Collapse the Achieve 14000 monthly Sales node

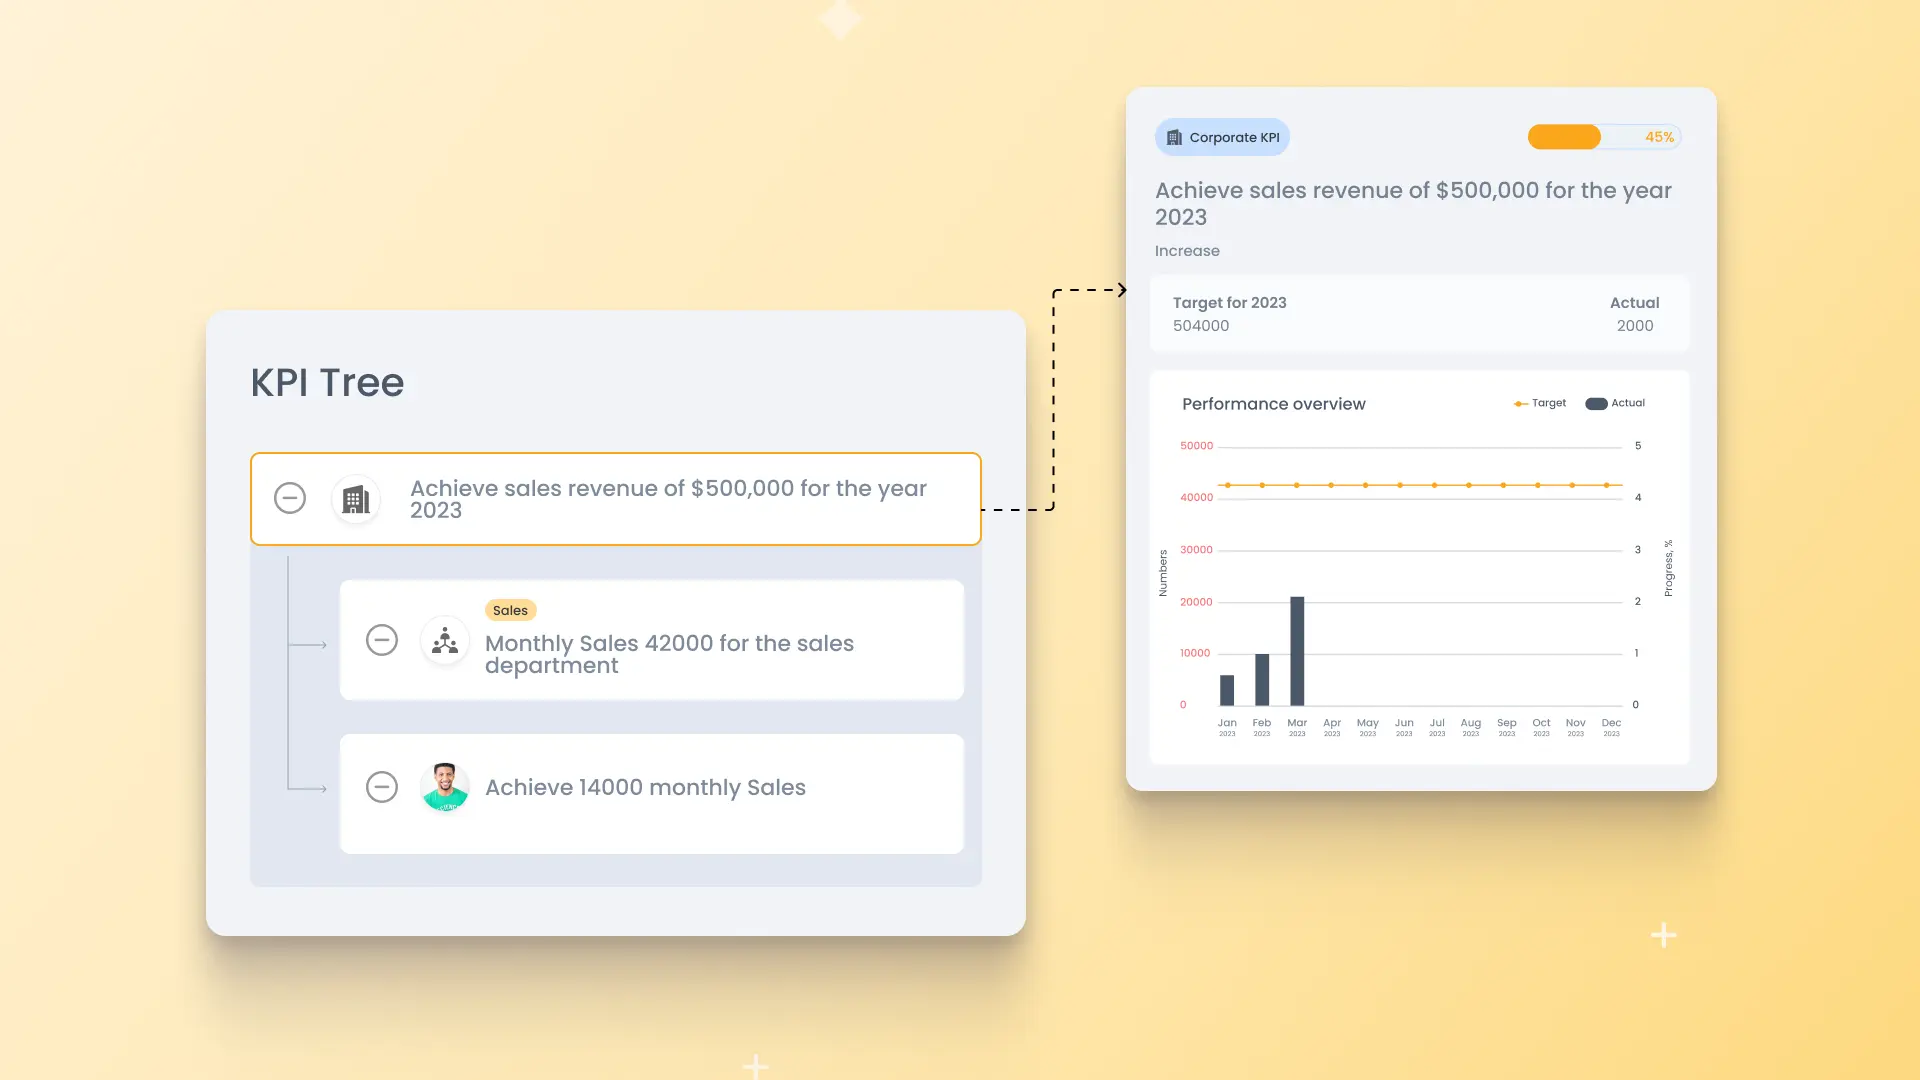click(382, 787)
